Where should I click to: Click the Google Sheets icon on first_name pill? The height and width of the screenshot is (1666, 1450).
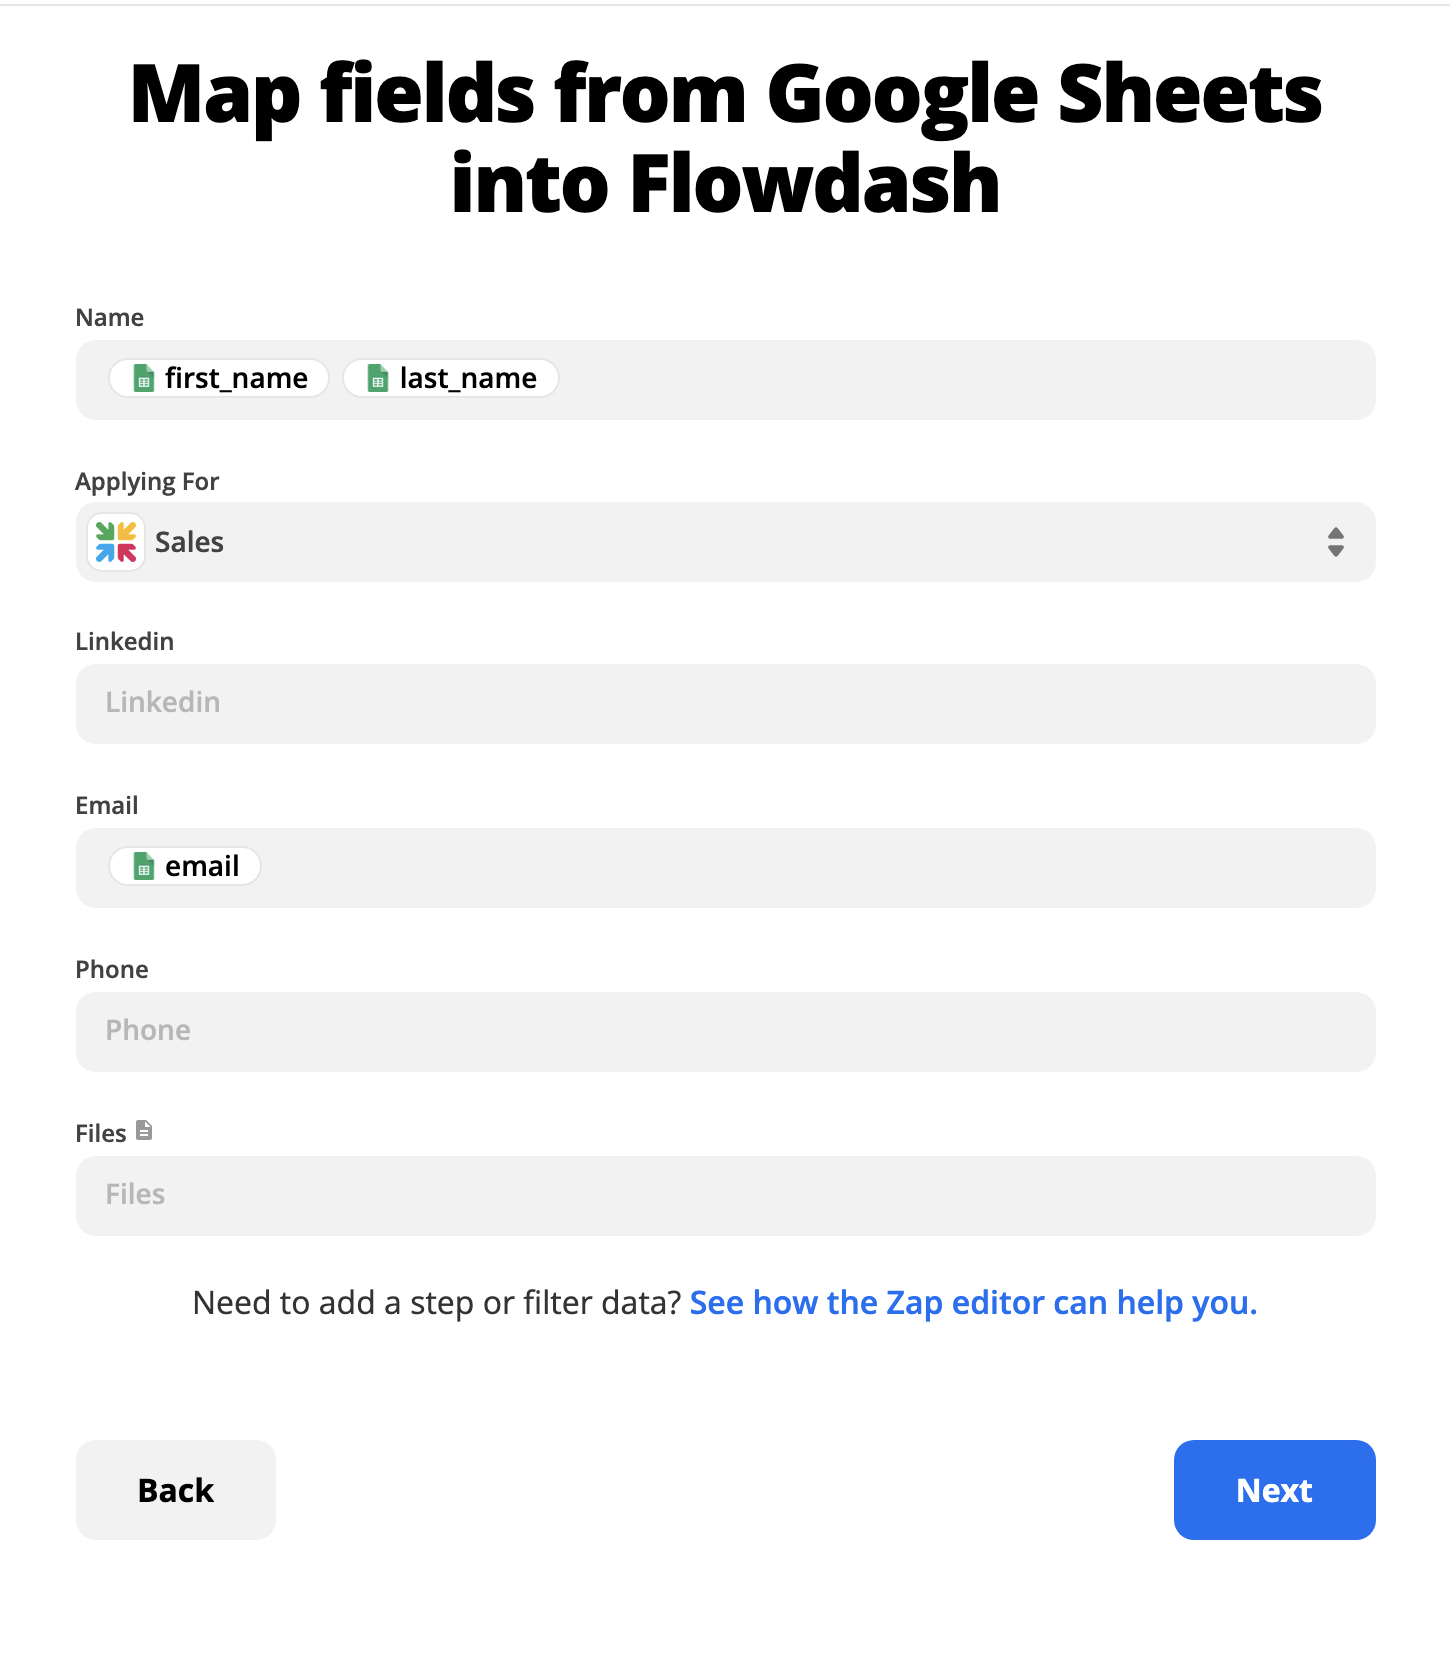144,378
